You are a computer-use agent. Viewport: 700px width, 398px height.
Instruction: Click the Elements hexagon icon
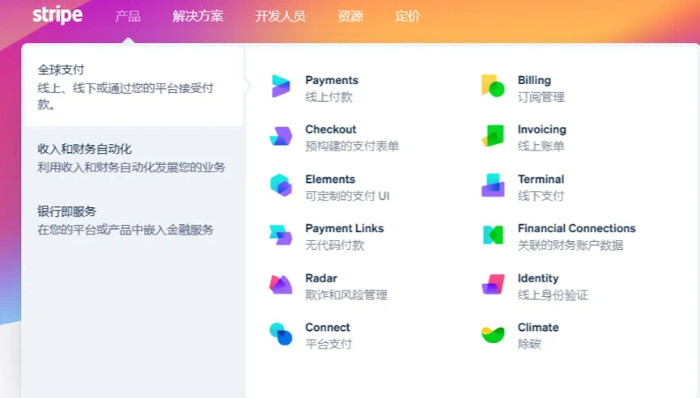point(281,185)
